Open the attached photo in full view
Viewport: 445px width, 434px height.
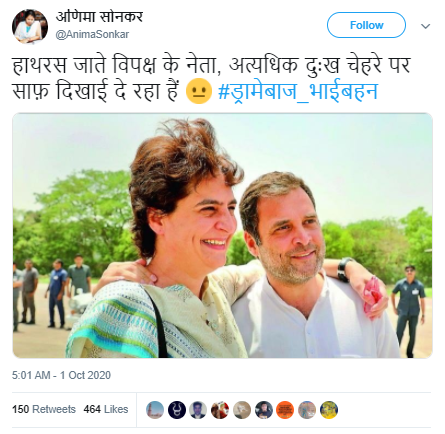click(x=222, y=236)
